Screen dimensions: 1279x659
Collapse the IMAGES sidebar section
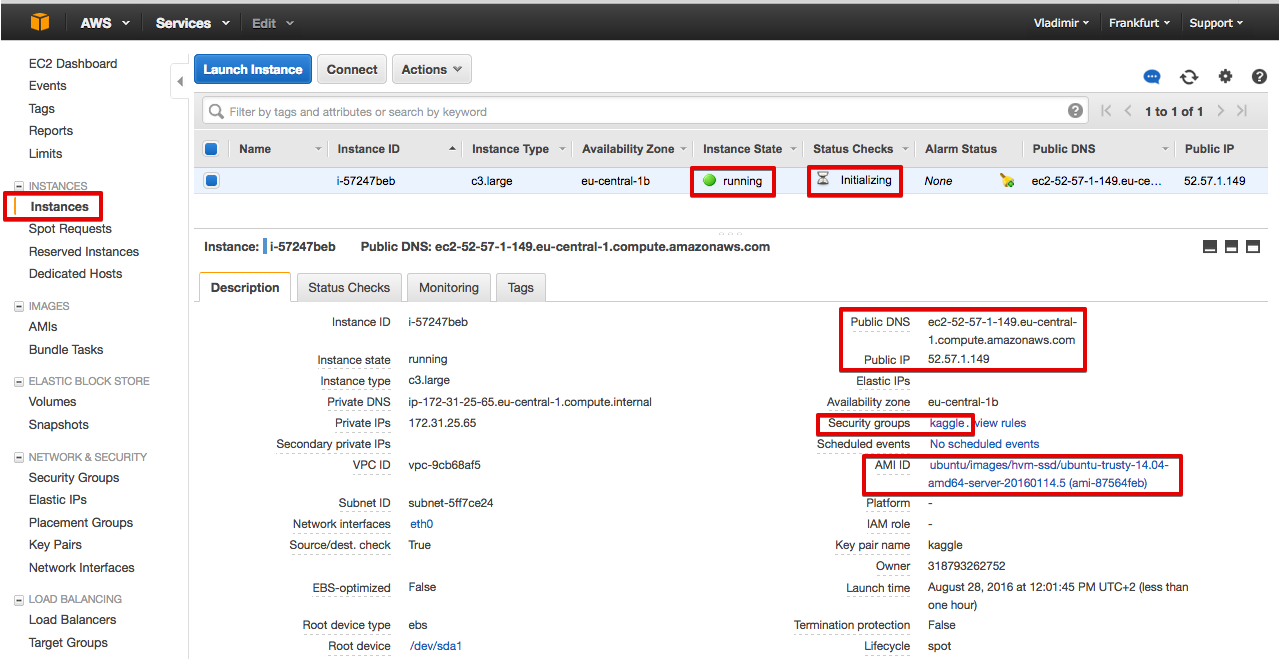coord(19,306)
